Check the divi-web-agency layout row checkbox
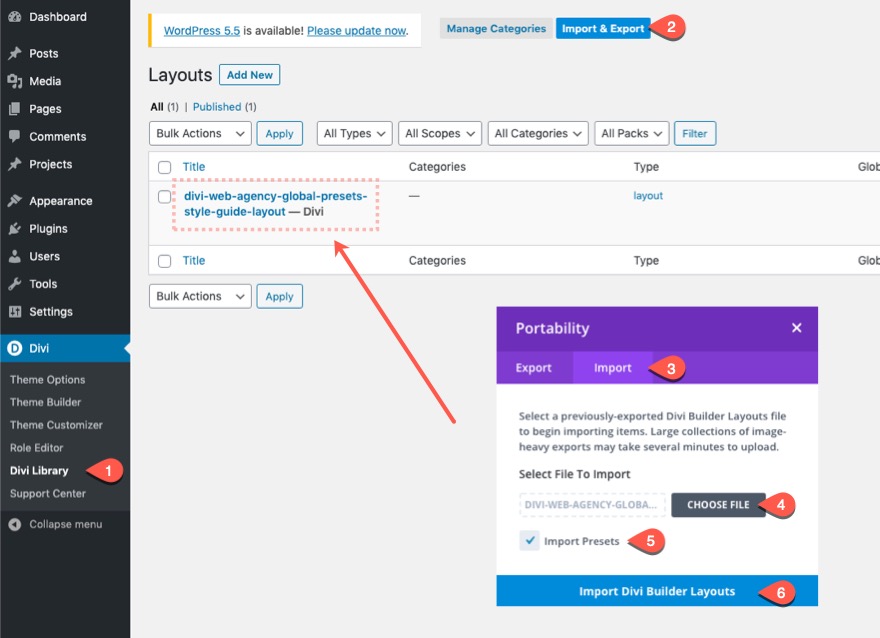The image size is (880, 638). 164,196
